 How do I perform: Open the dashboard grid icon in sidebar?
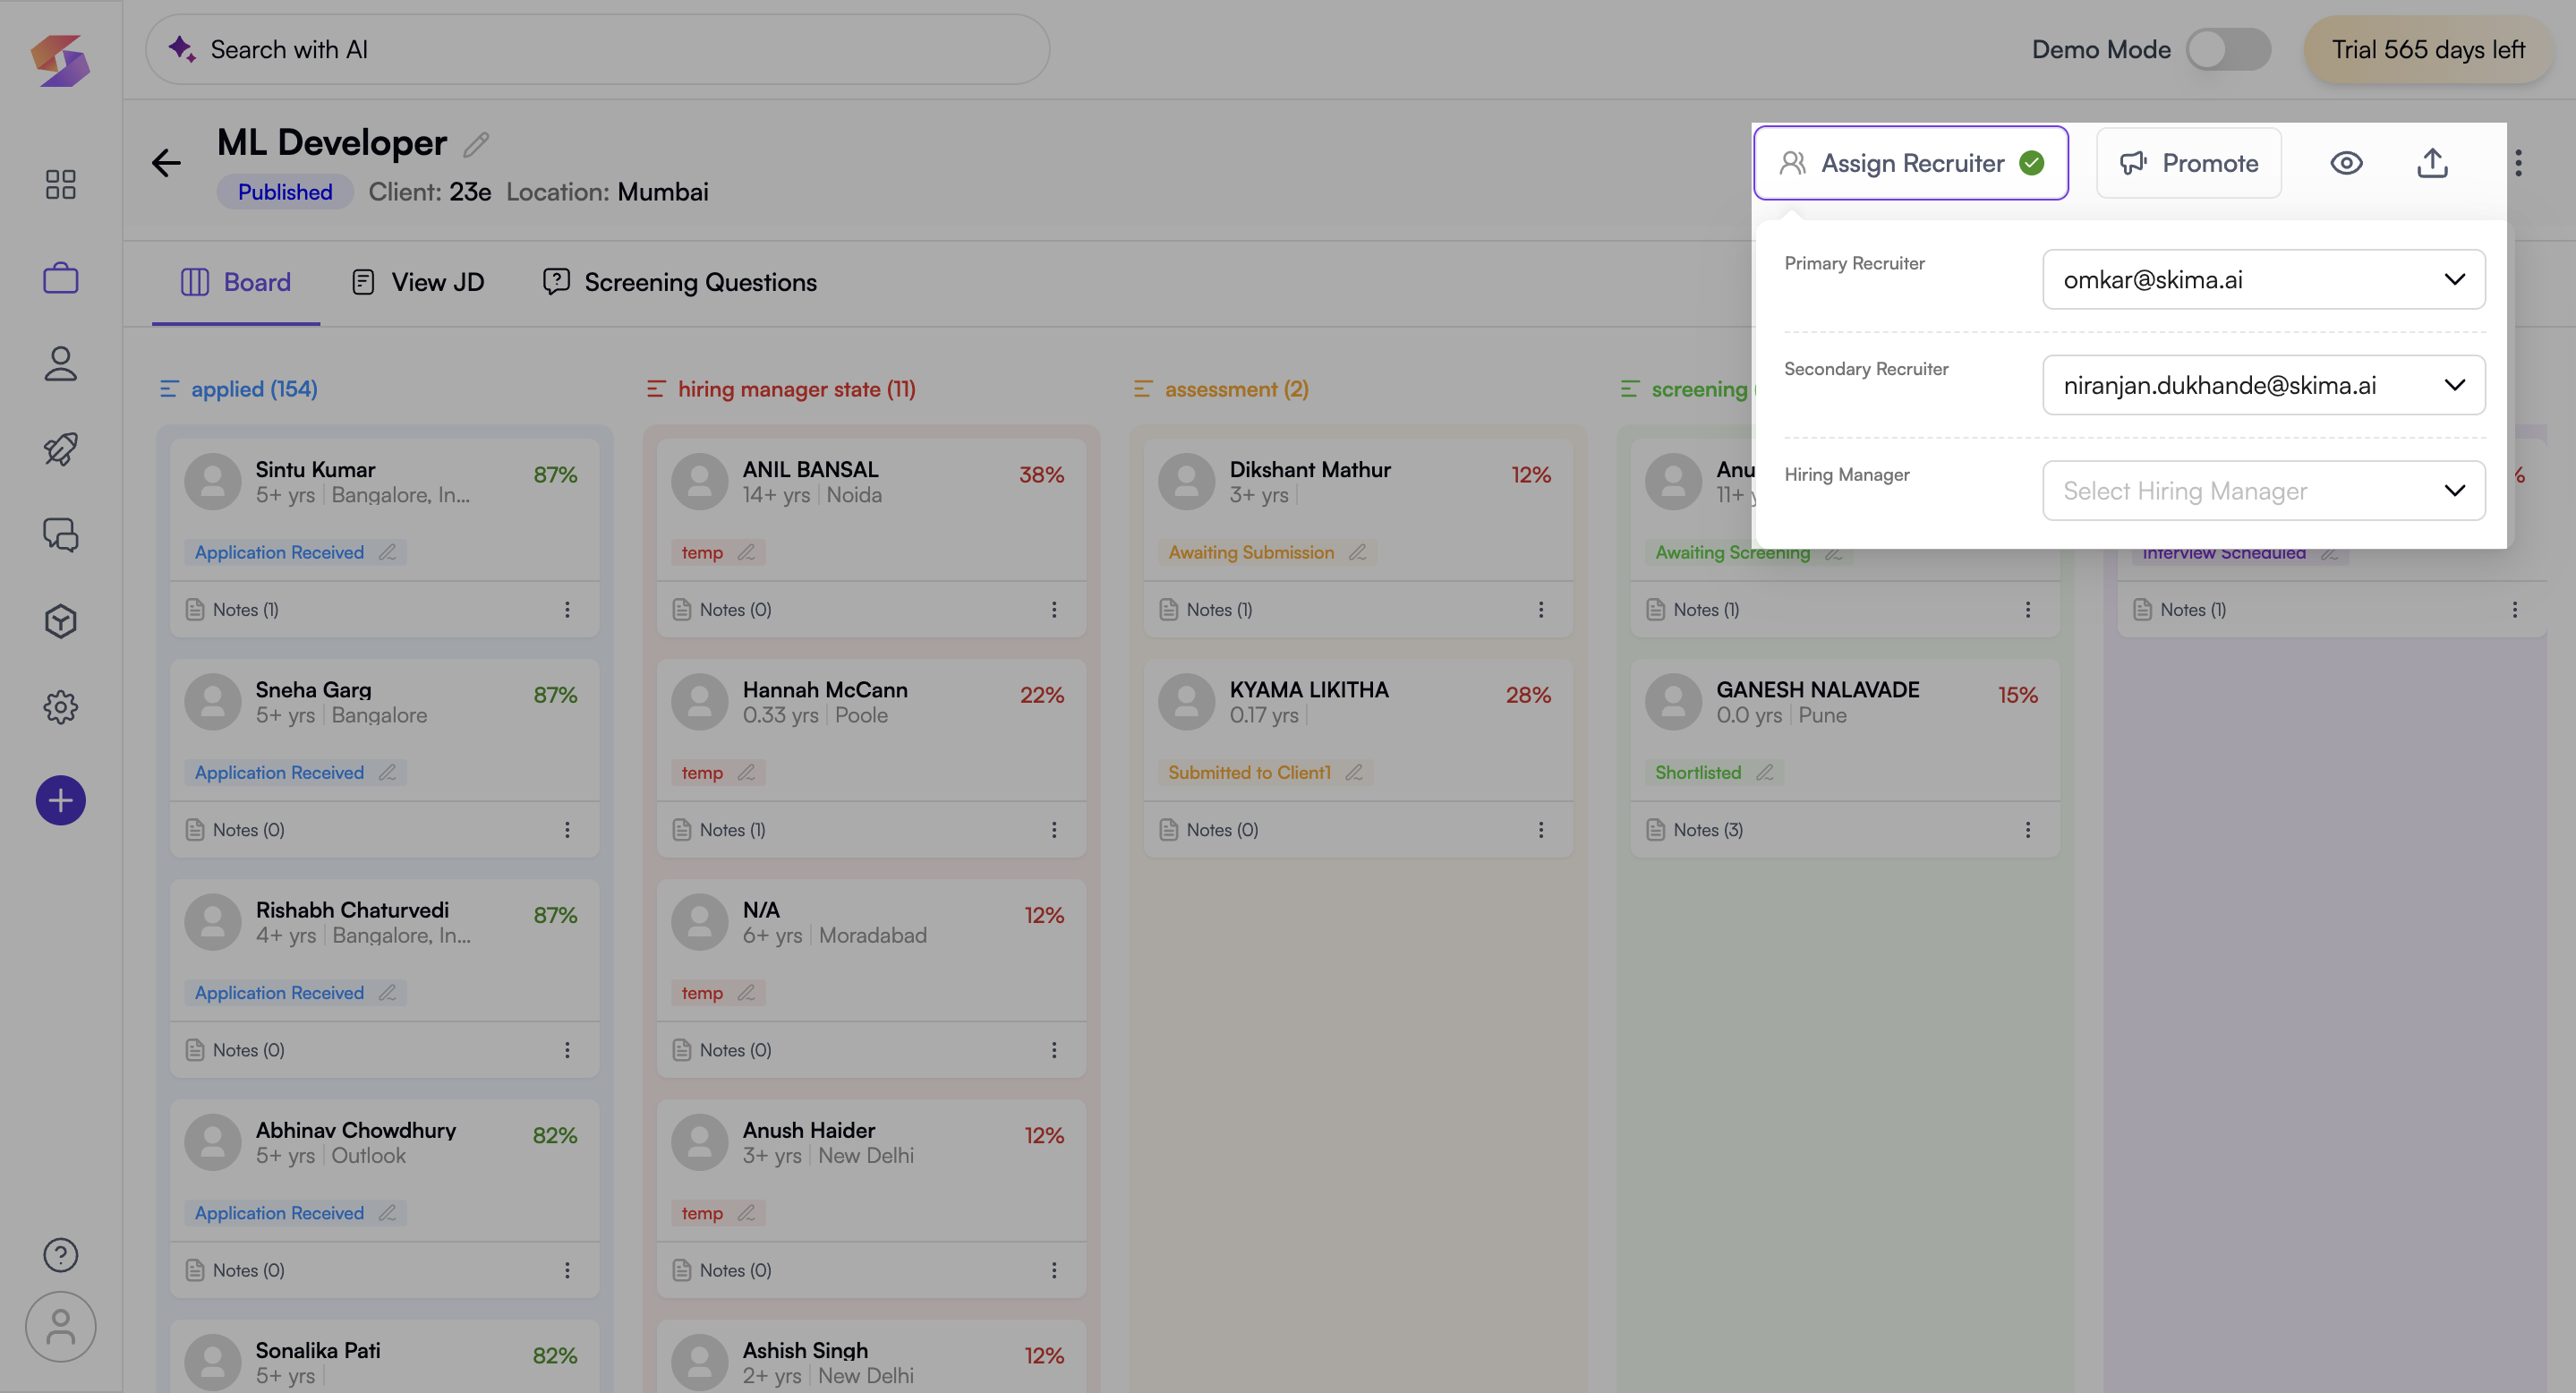click(60, 184)
